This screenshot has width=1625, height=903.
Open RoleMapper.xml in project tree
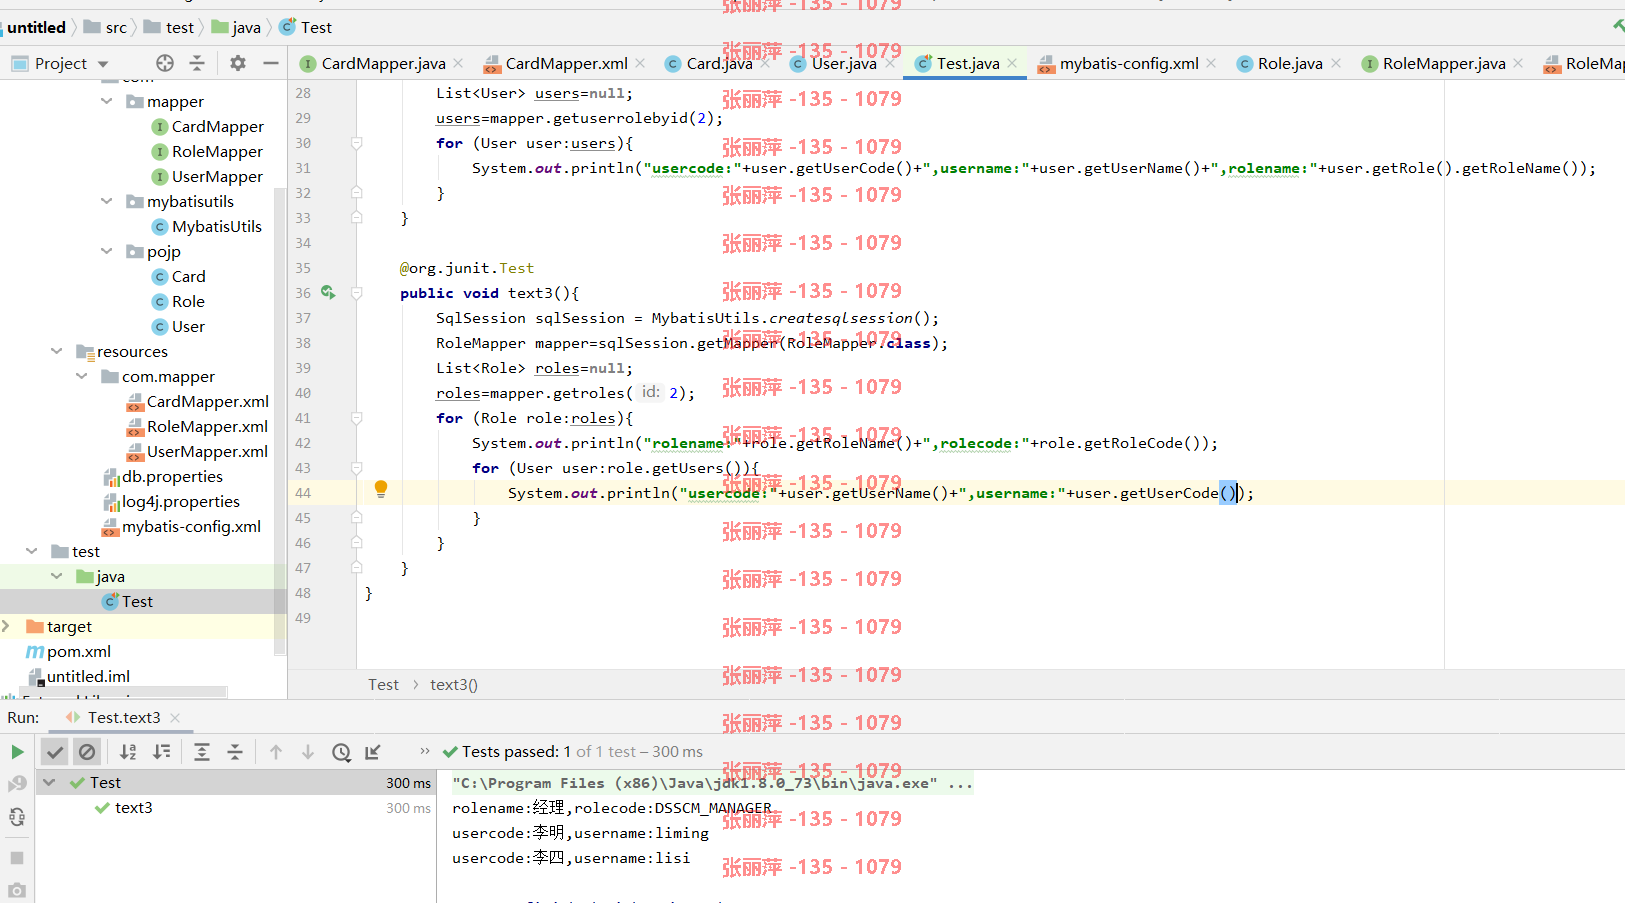[197, 426]
